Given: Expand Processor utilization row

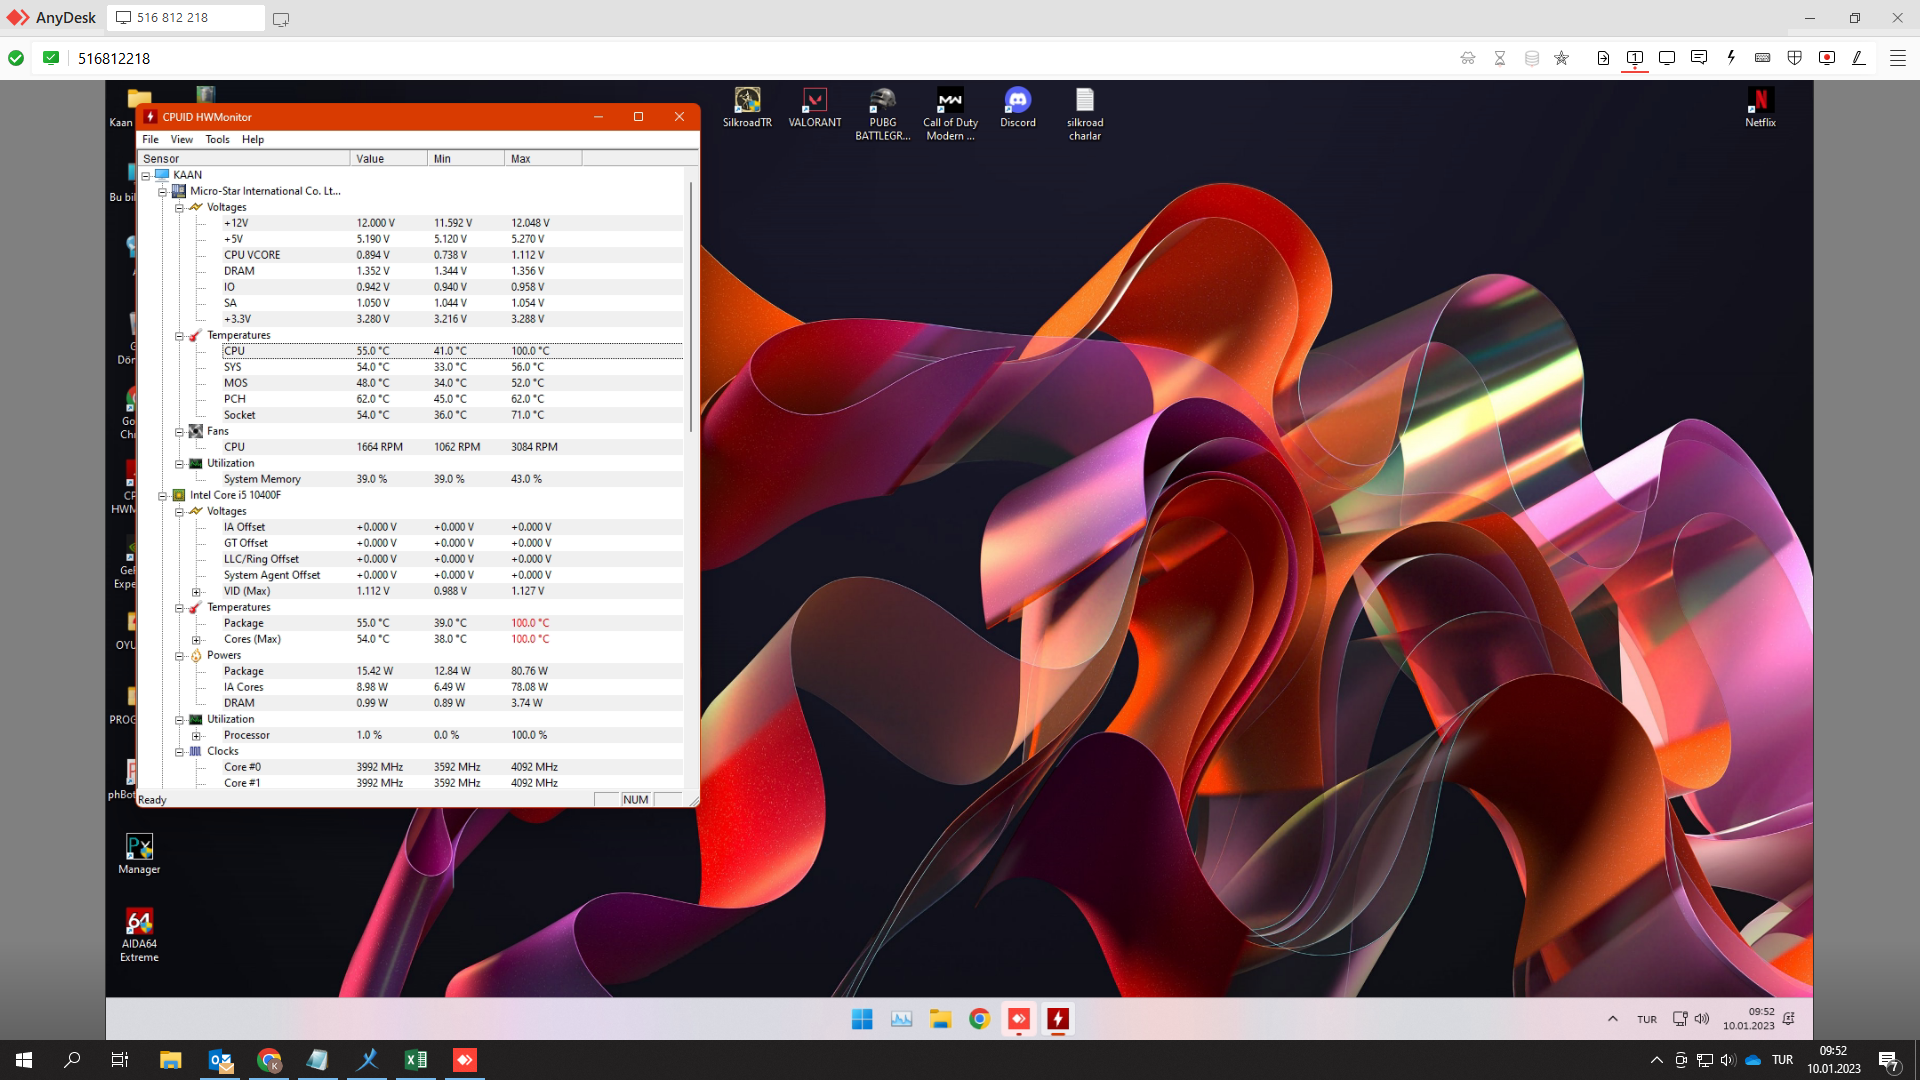Looking at the screenshot, I should (196, 735).
